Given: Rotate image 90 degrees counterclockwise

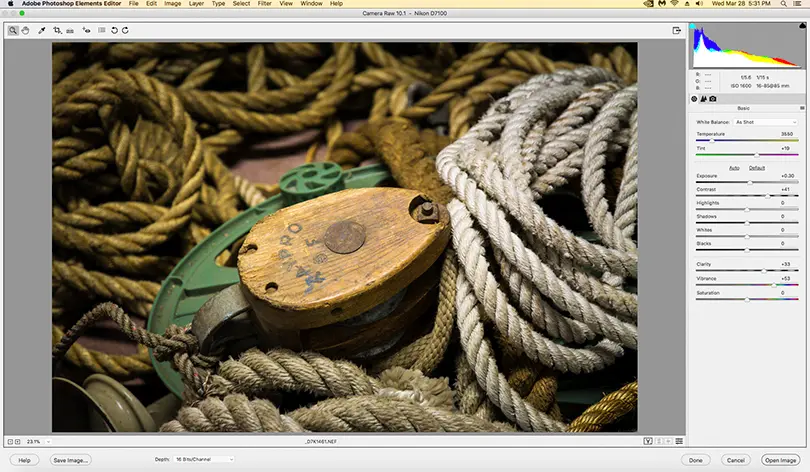Looking at the screenshot, I should 114,31.
